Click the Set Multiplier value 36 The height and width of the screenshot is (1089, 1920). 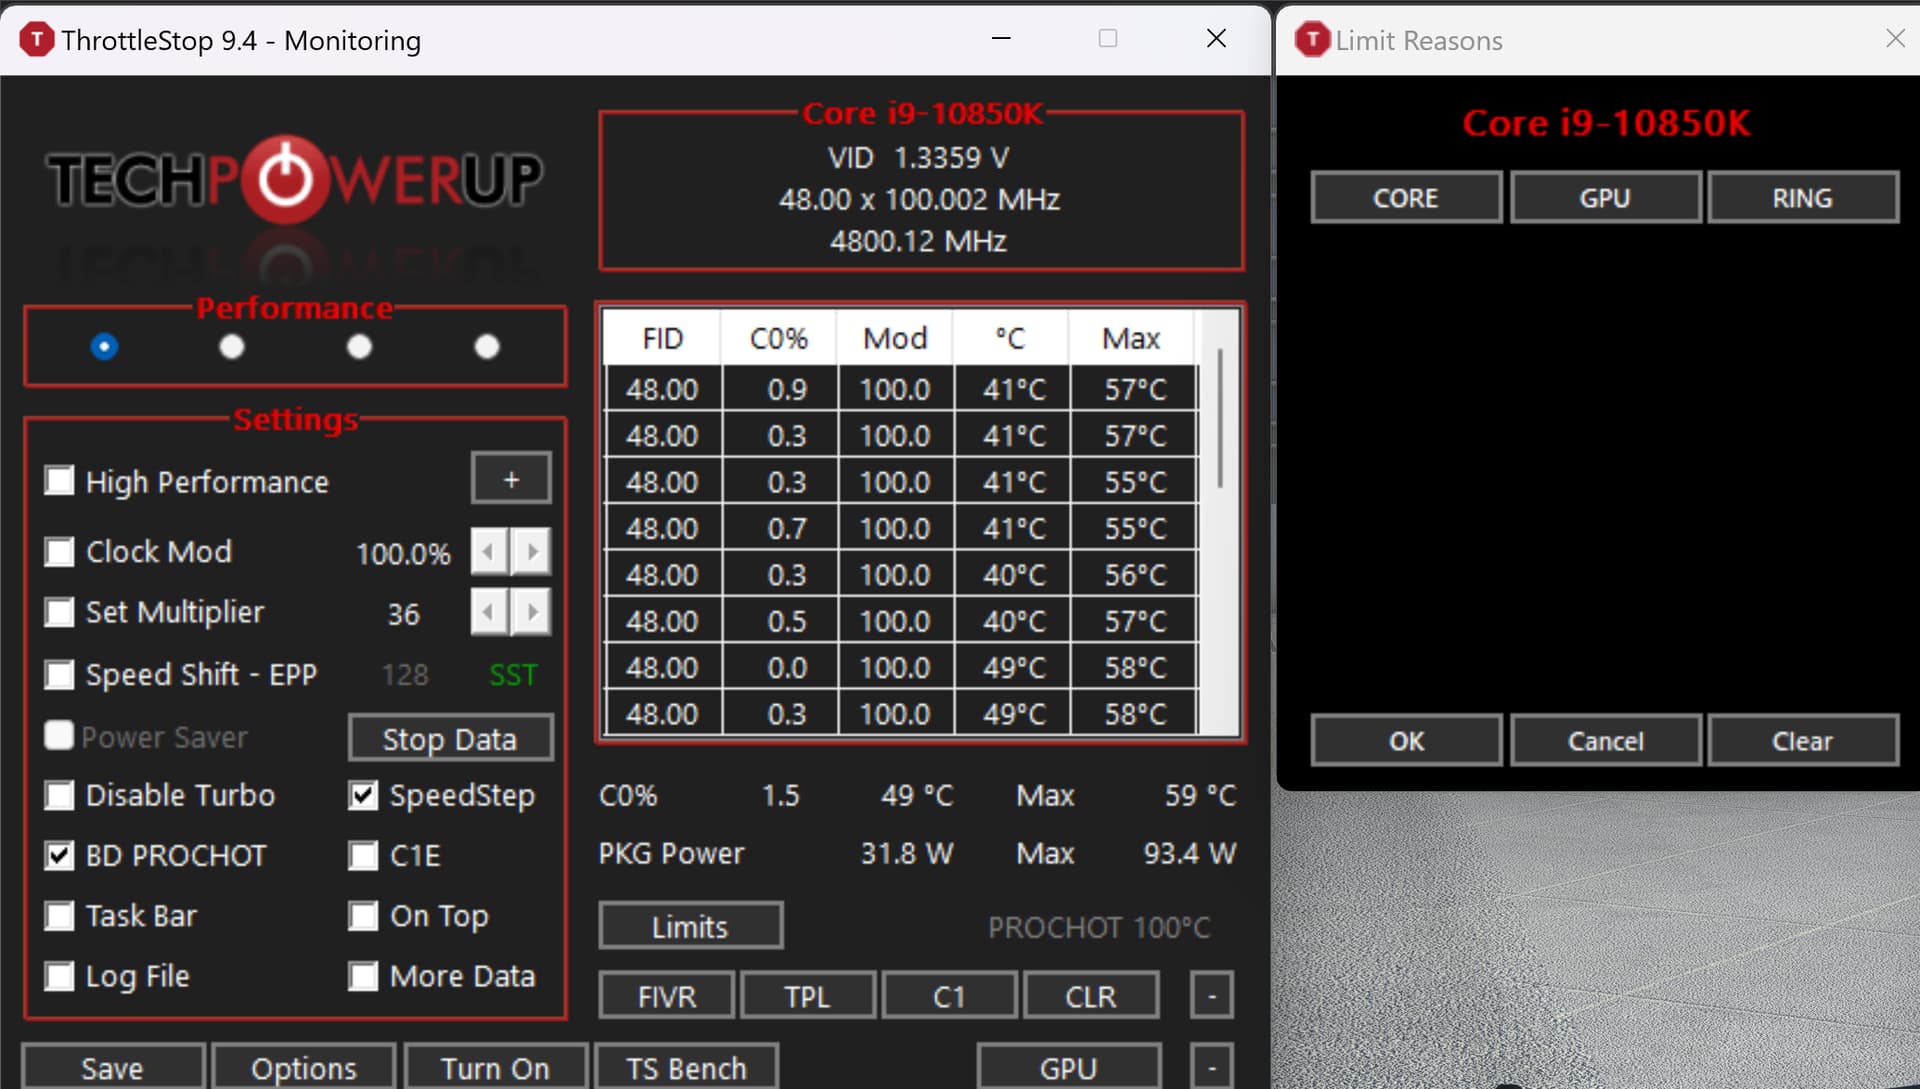(404, 614)
